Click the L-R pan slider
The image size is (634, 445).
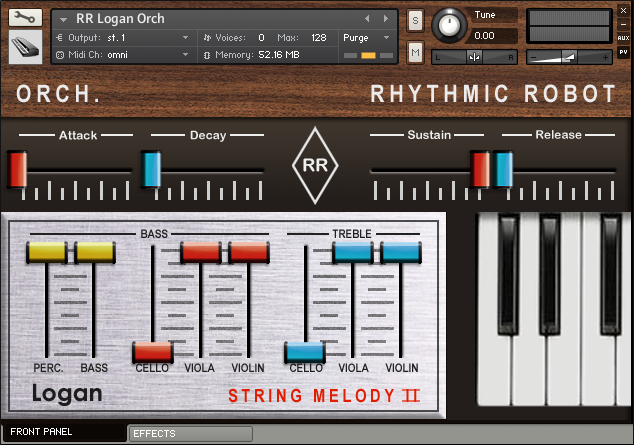(x=474, y=57)
